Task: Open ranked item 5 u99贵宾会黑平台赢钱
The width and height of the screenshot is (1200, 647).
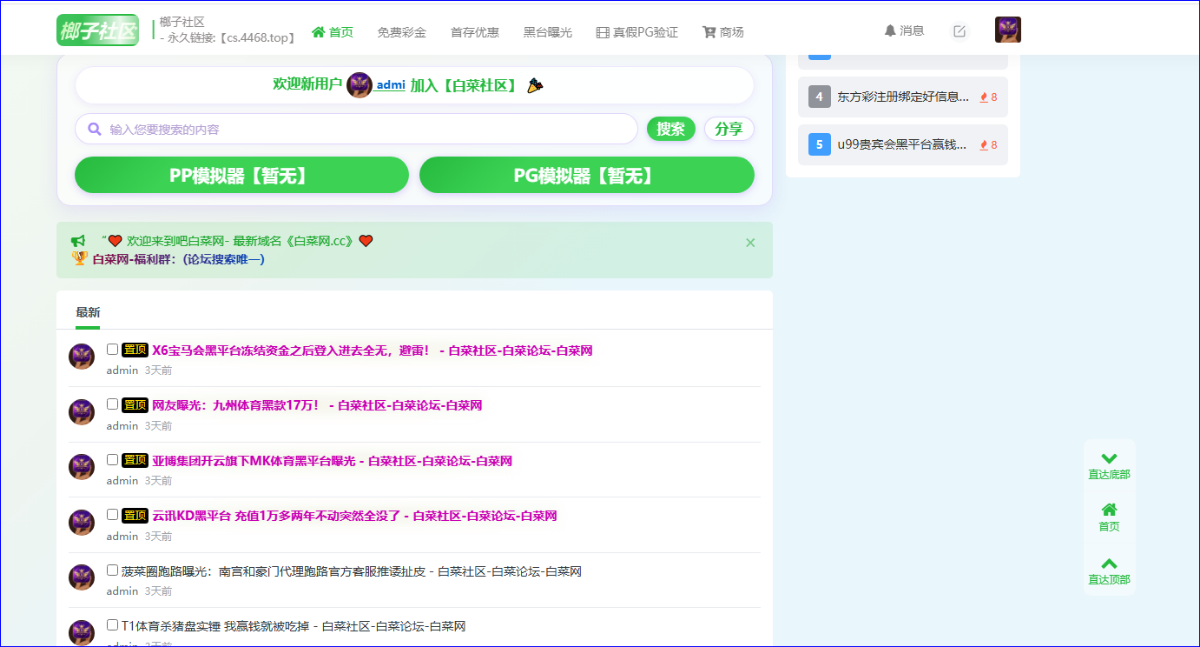Action: coord(903,145)
